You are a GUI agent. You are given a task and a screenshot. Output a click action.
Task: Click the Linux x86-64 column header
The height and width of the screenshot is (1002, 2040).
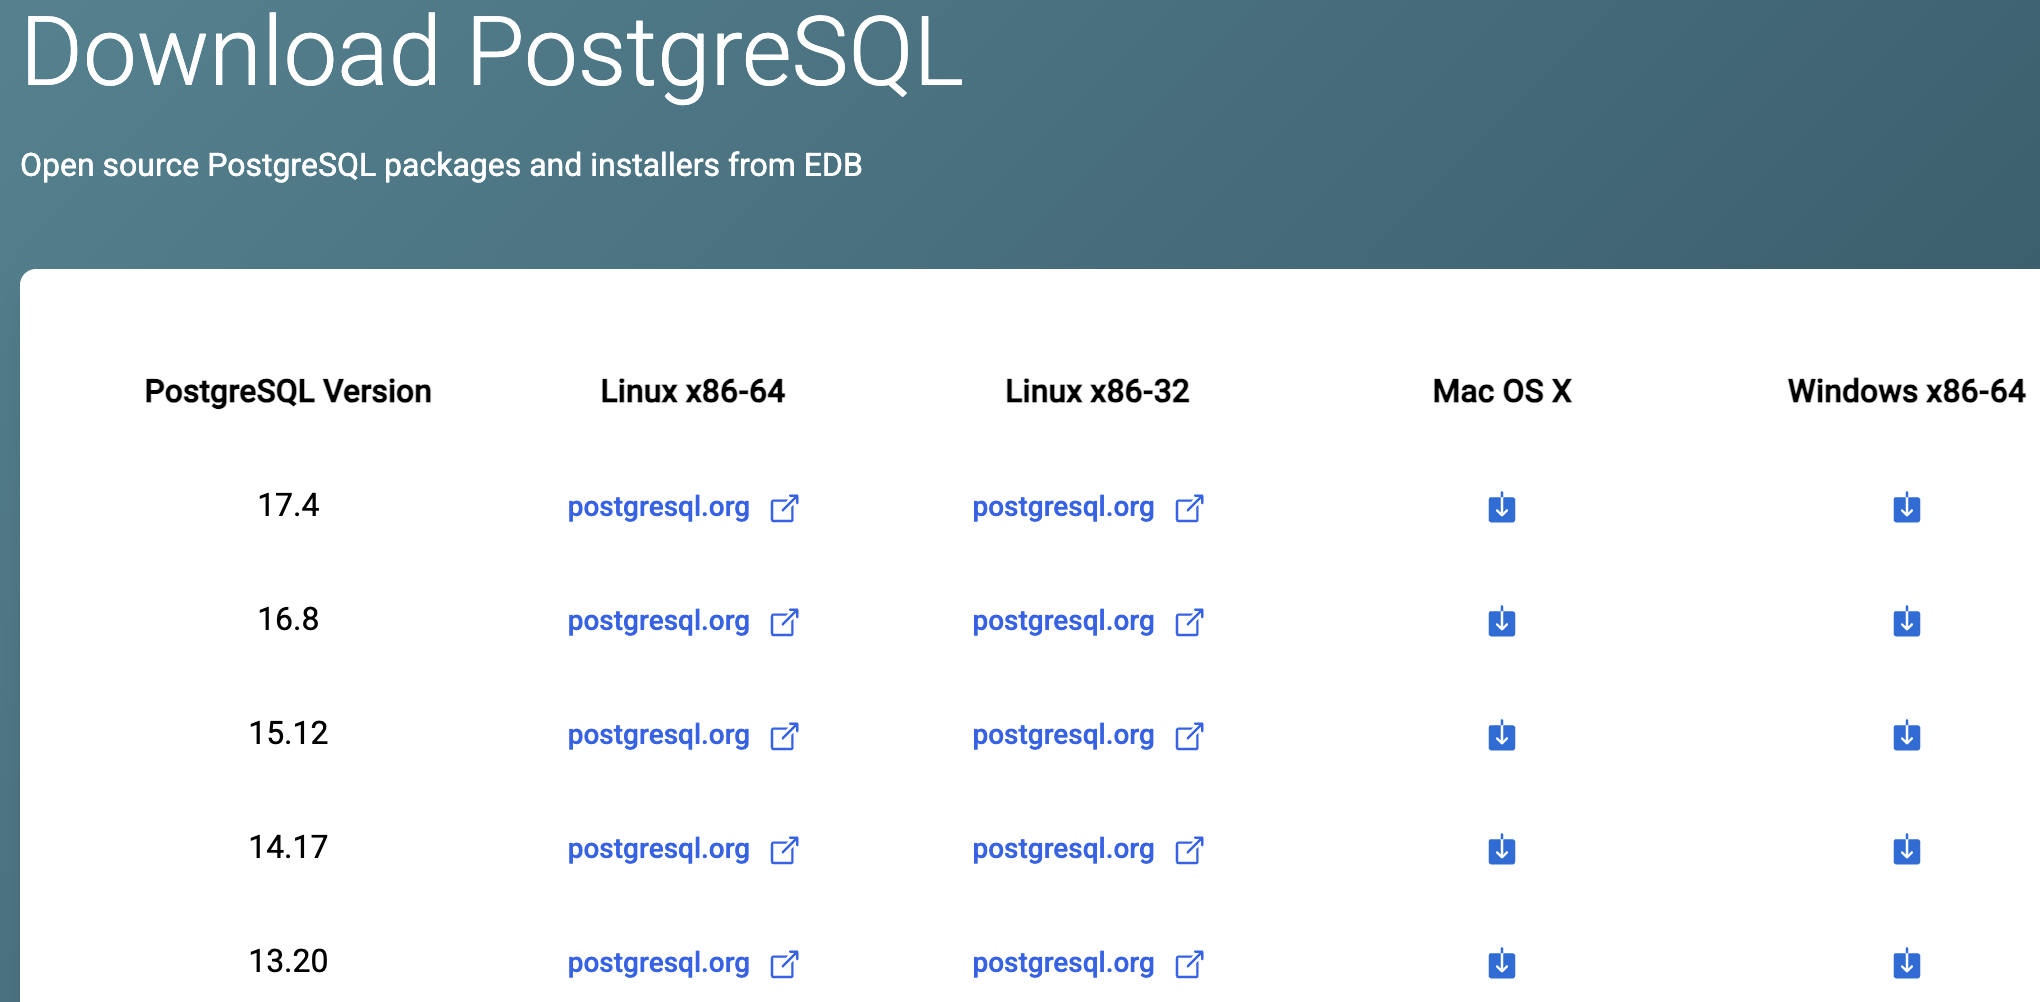point(693,391)
